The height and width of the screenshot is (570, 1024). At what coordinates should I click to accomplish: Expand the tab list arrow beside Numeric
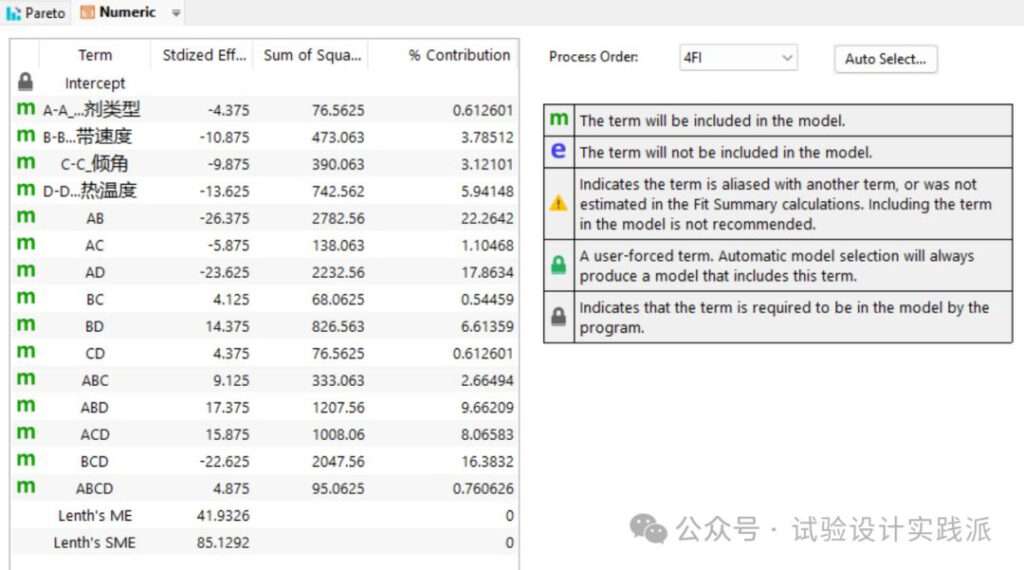click(x=176, y=12)
